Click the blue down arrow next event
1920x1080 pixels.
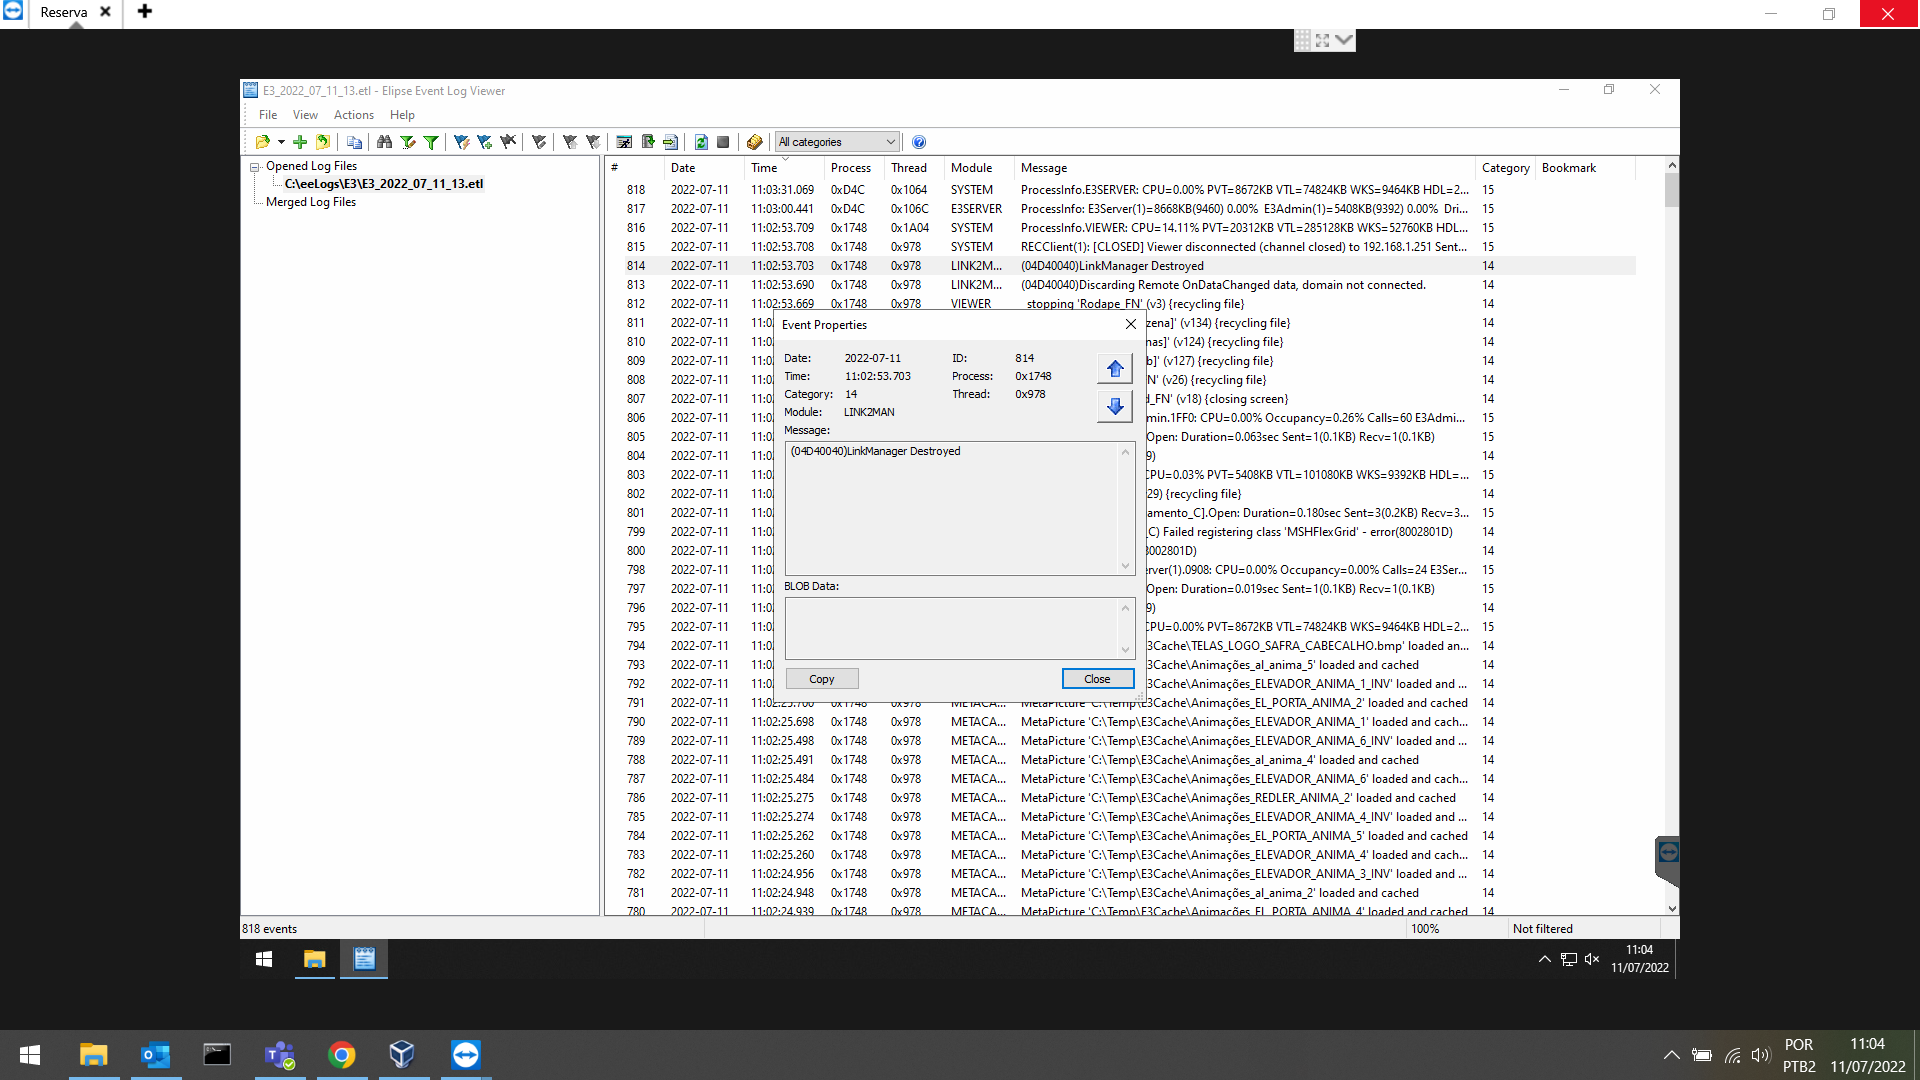[x=1115, y=406]
